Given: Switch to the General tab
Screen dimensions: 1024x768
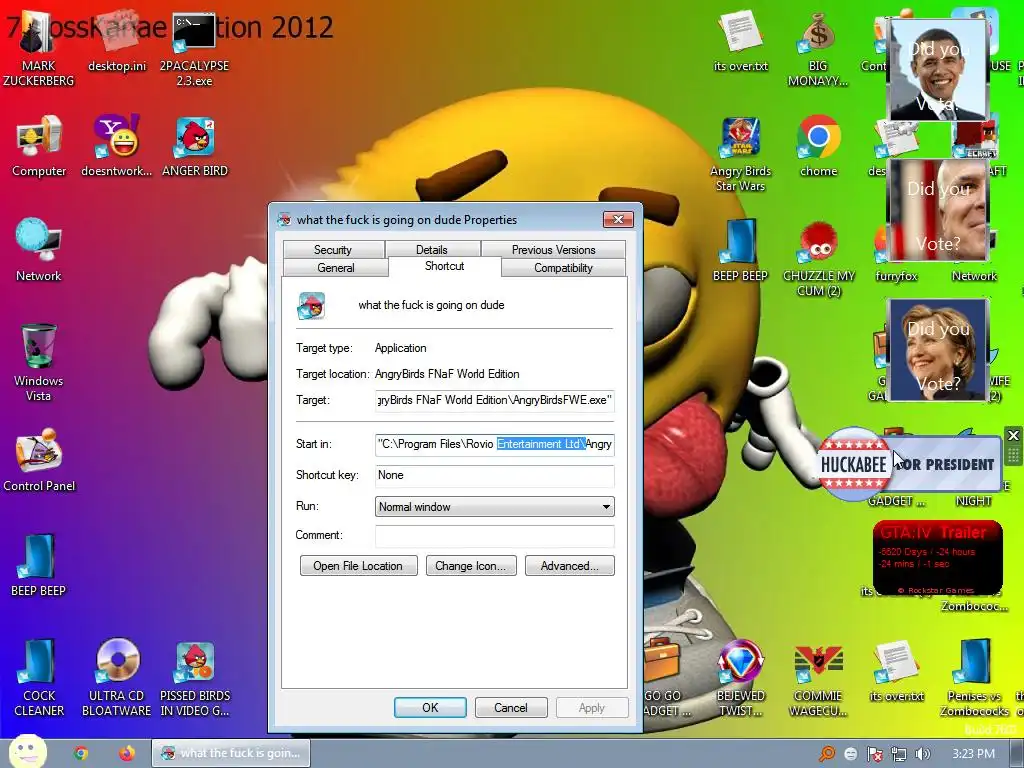Looking at the screenshot, I should [336, 268].
